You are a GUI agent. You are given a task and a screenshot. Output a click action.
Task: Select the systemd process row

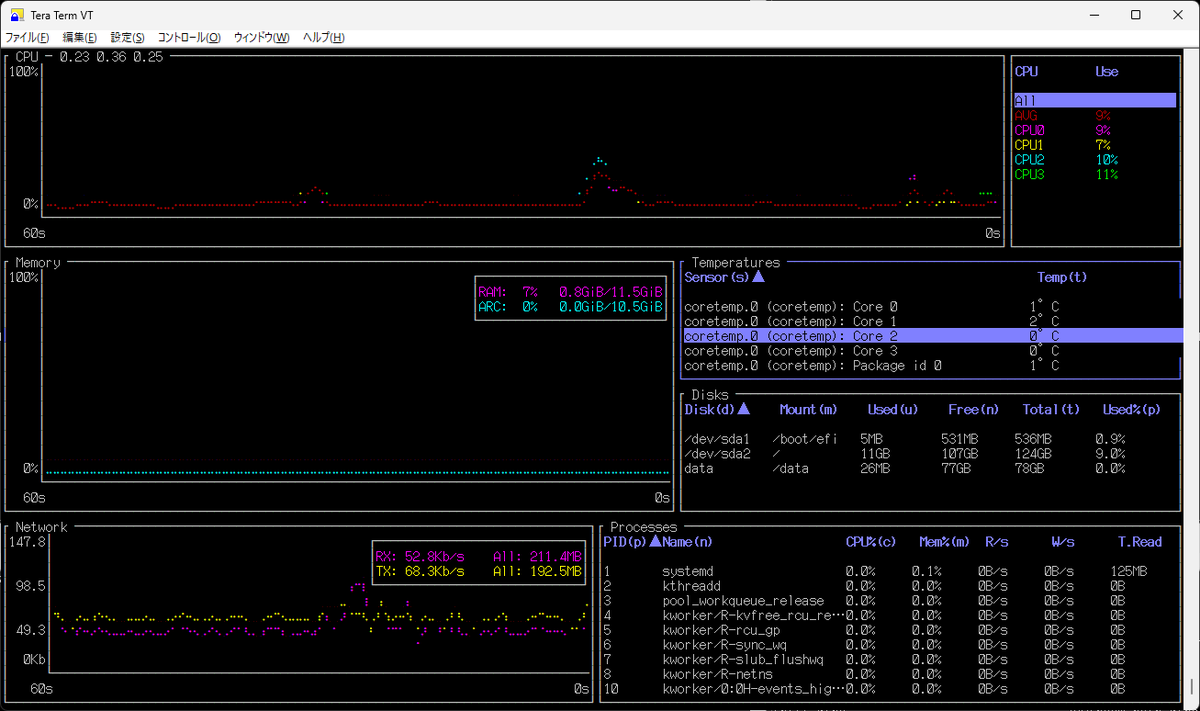tap(890, 571)
